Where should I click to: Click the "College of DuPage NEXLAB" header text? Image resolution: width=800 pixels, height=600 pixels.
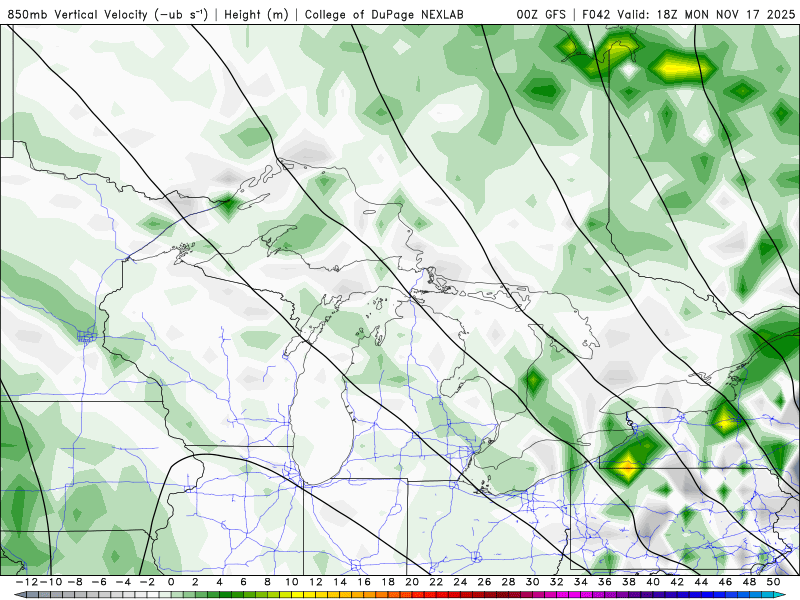pyautogui.click(x=384, y=14)
